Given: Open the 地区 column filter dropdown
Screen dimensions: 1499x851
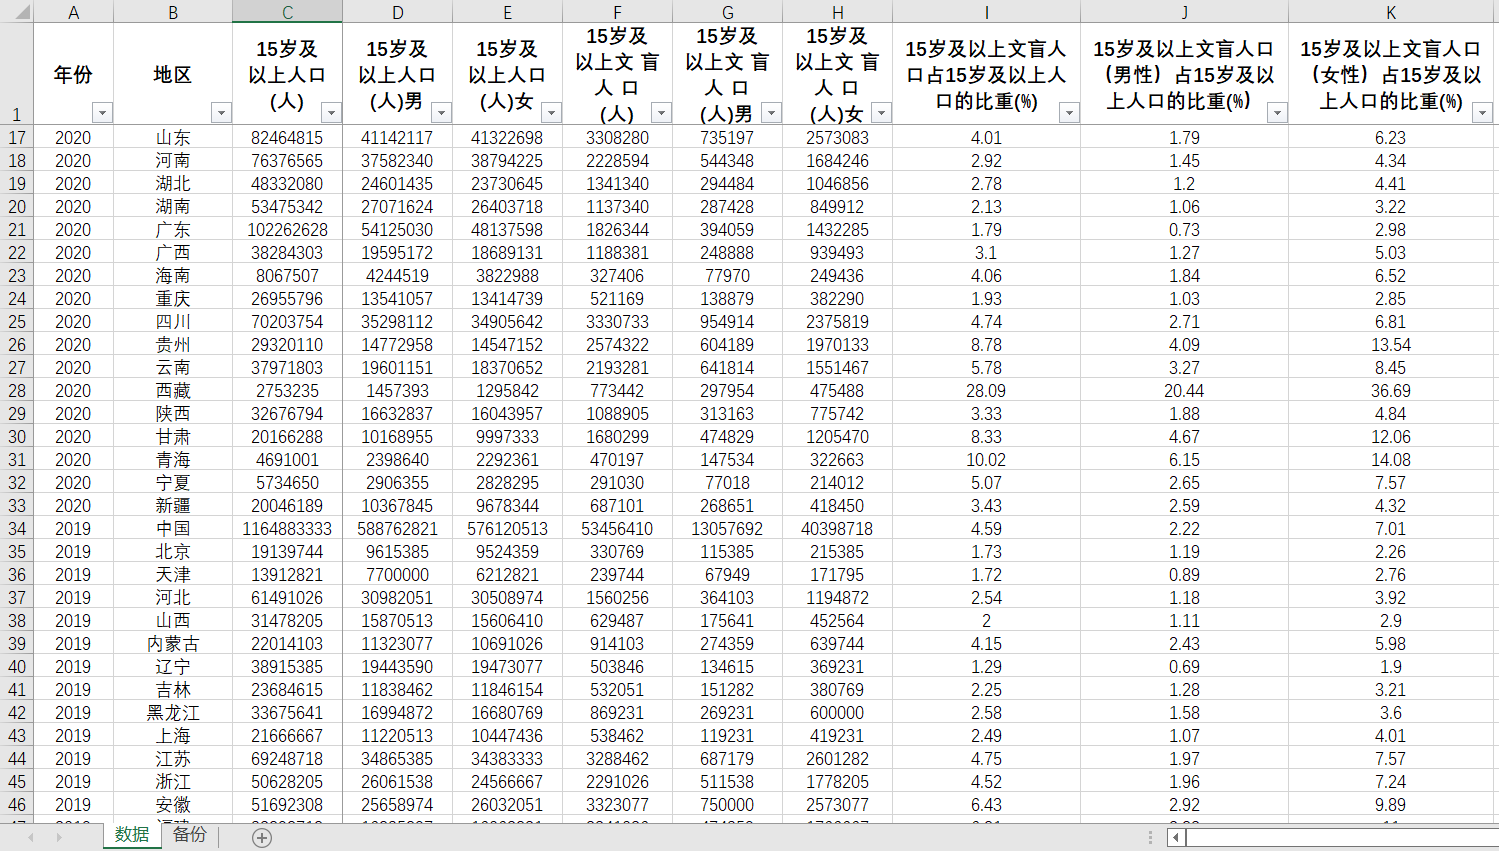Looking at the screenshot, I should click(x=221, y=113).
